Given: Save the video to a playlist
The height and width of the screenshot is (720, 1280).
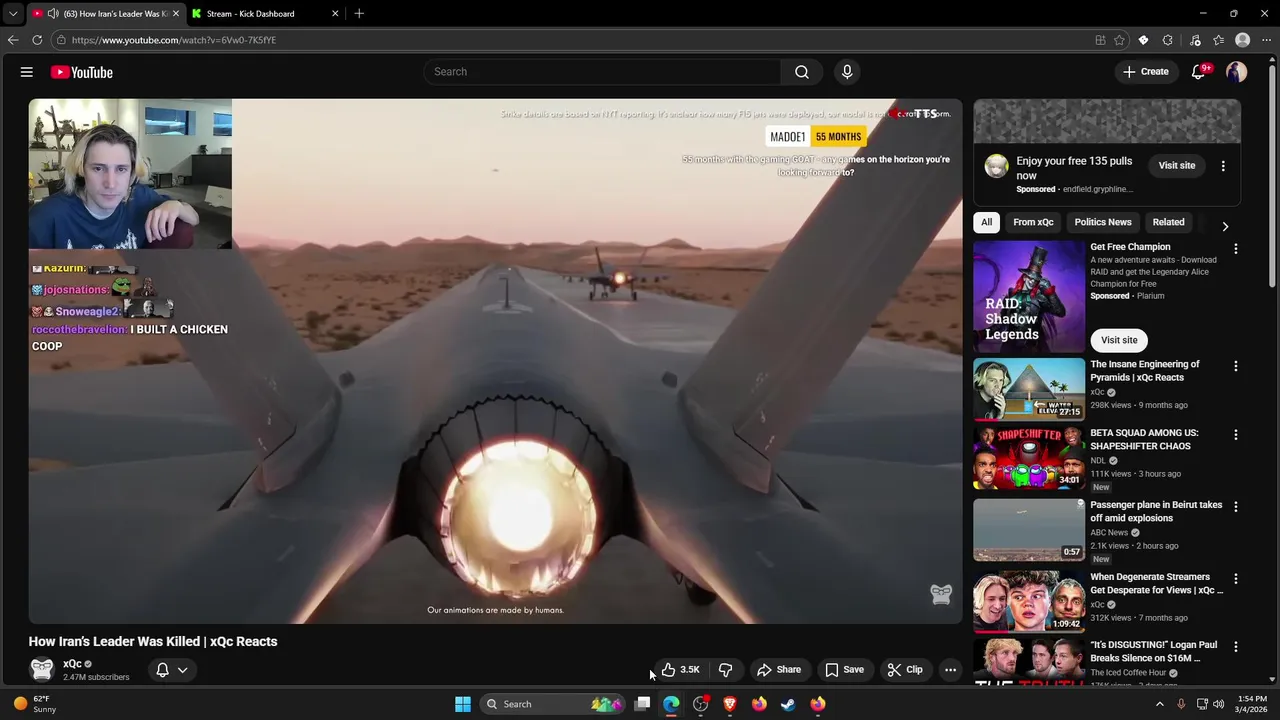Looking at the screenshot, I should (x=845, y=670).
